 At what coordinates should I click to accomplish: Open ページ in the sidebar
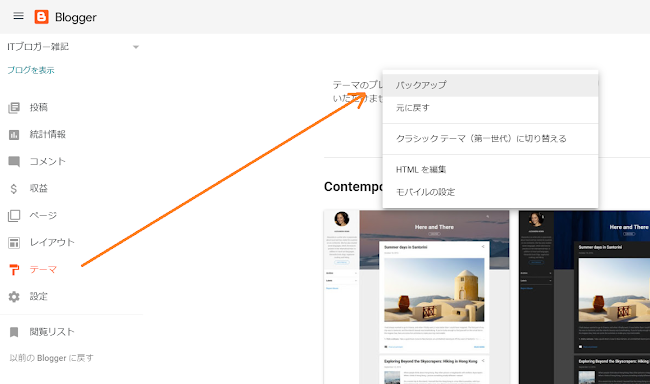pos(43,215)
